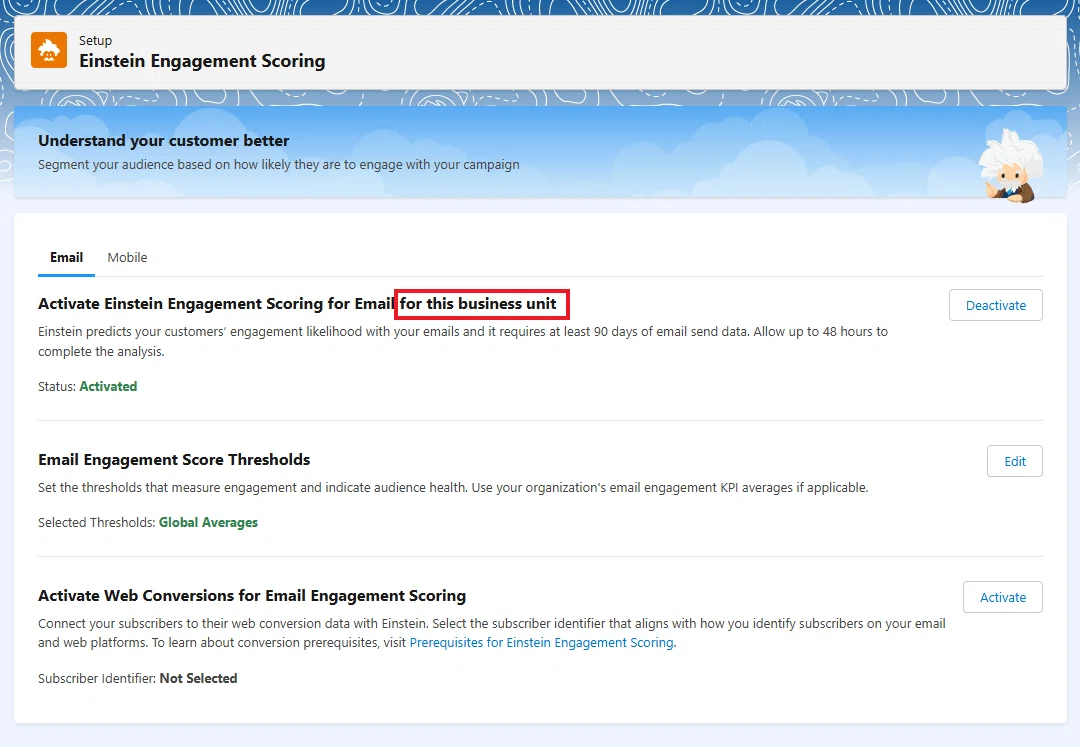Viewport: 1080px width, 747px height.
Task: Click the 'Segment your audience' banner description
Action: point(278,165)
